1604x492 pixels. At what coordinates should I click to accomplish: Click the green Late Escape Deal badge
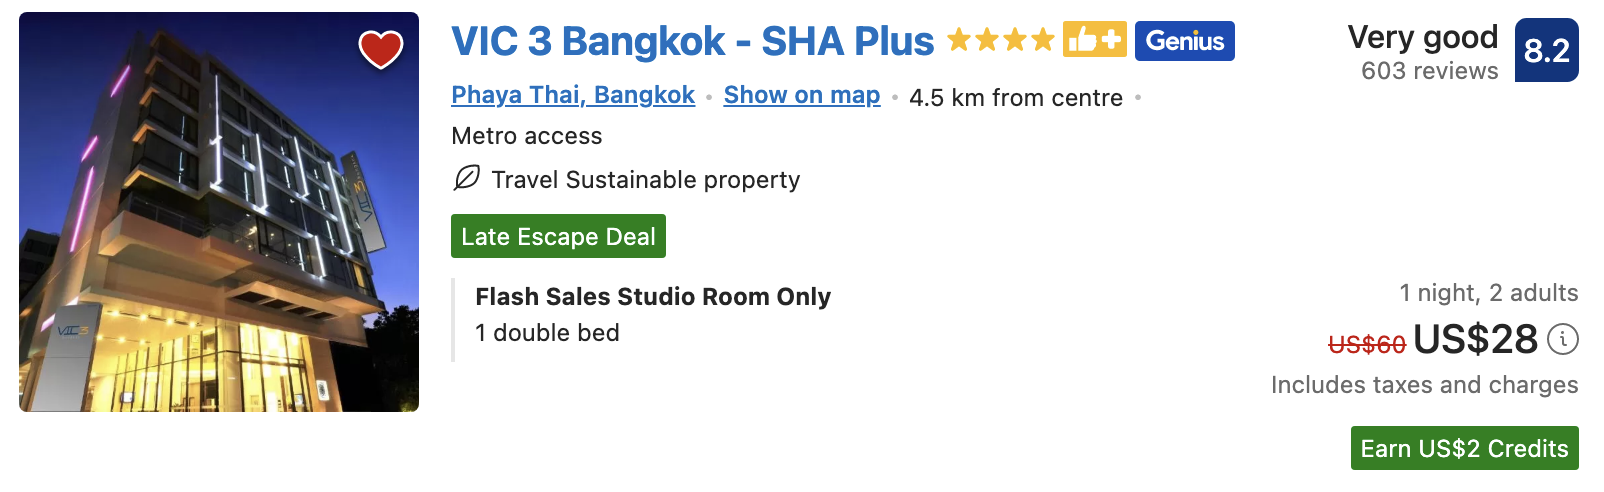point(558,236)
